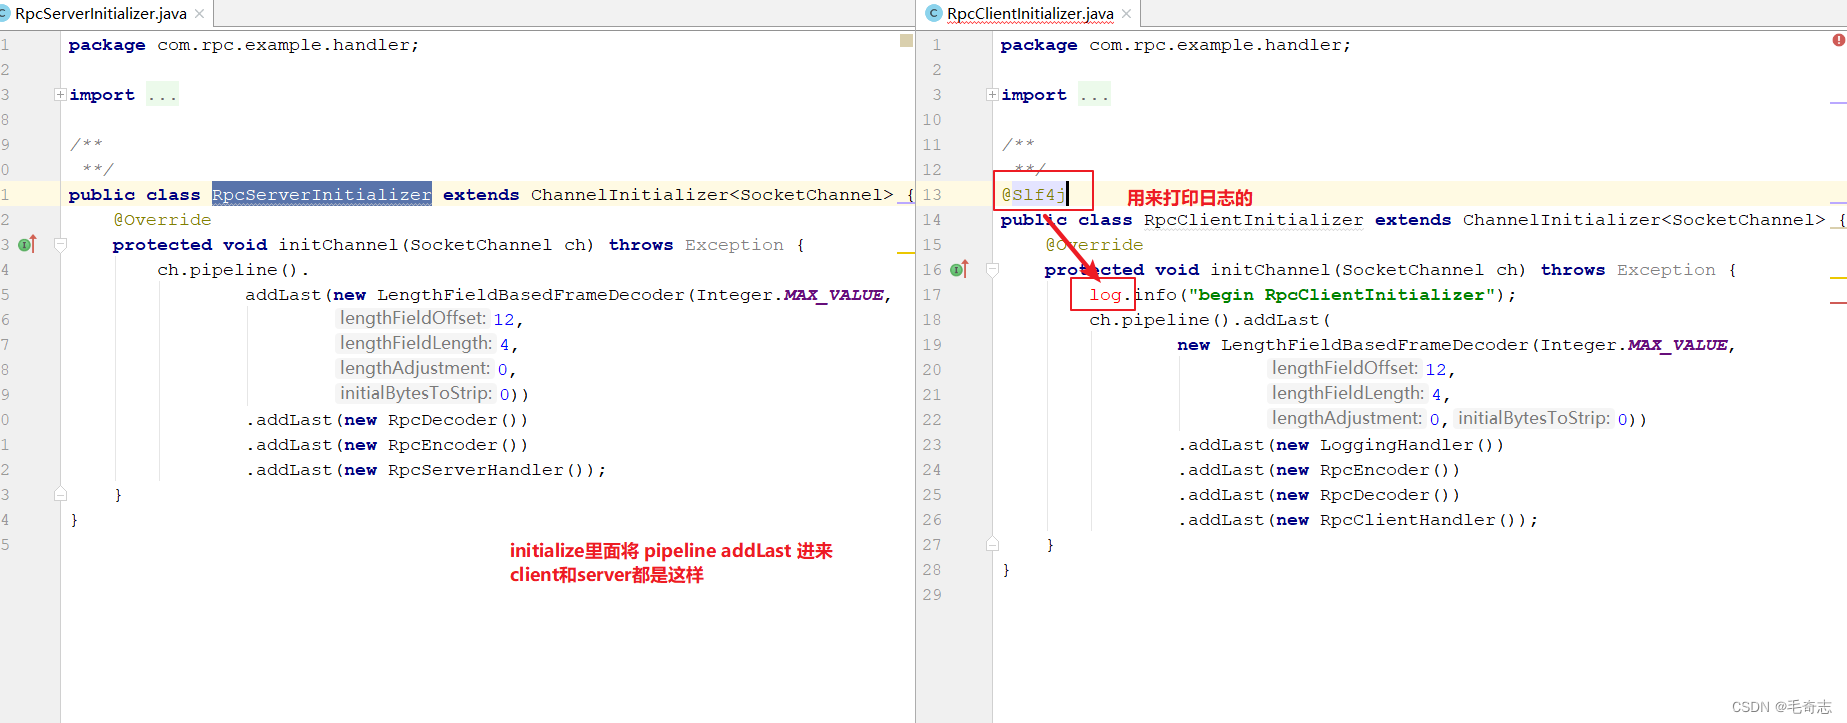Click package statement in RpcServerInitializer
1847x723 pixels.
[x=244, y=45]
